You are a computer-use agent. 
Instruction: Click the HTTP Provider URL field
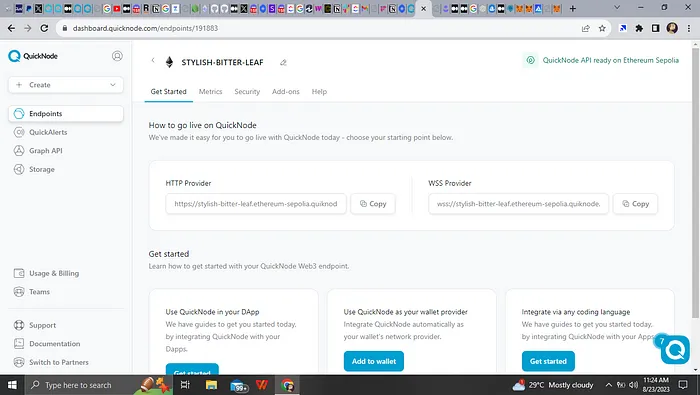(x=256, y=204)
